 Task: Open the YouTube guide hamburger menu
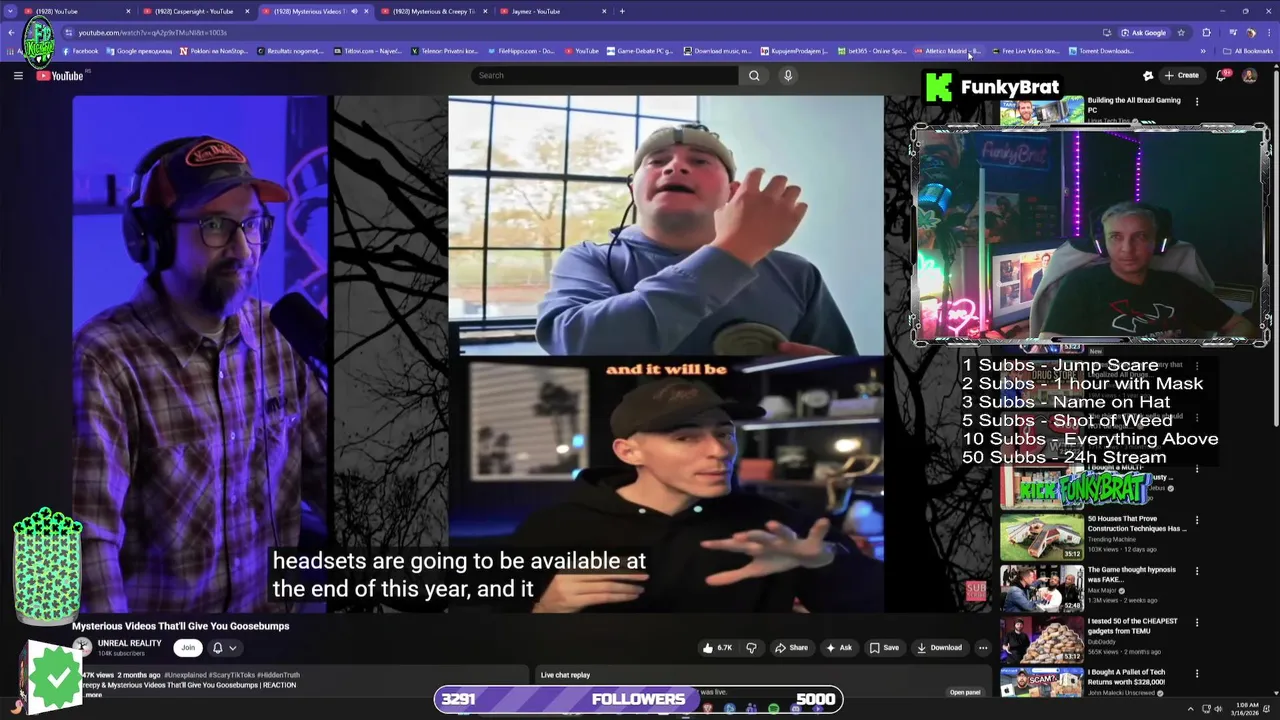[x=18, y=75]
